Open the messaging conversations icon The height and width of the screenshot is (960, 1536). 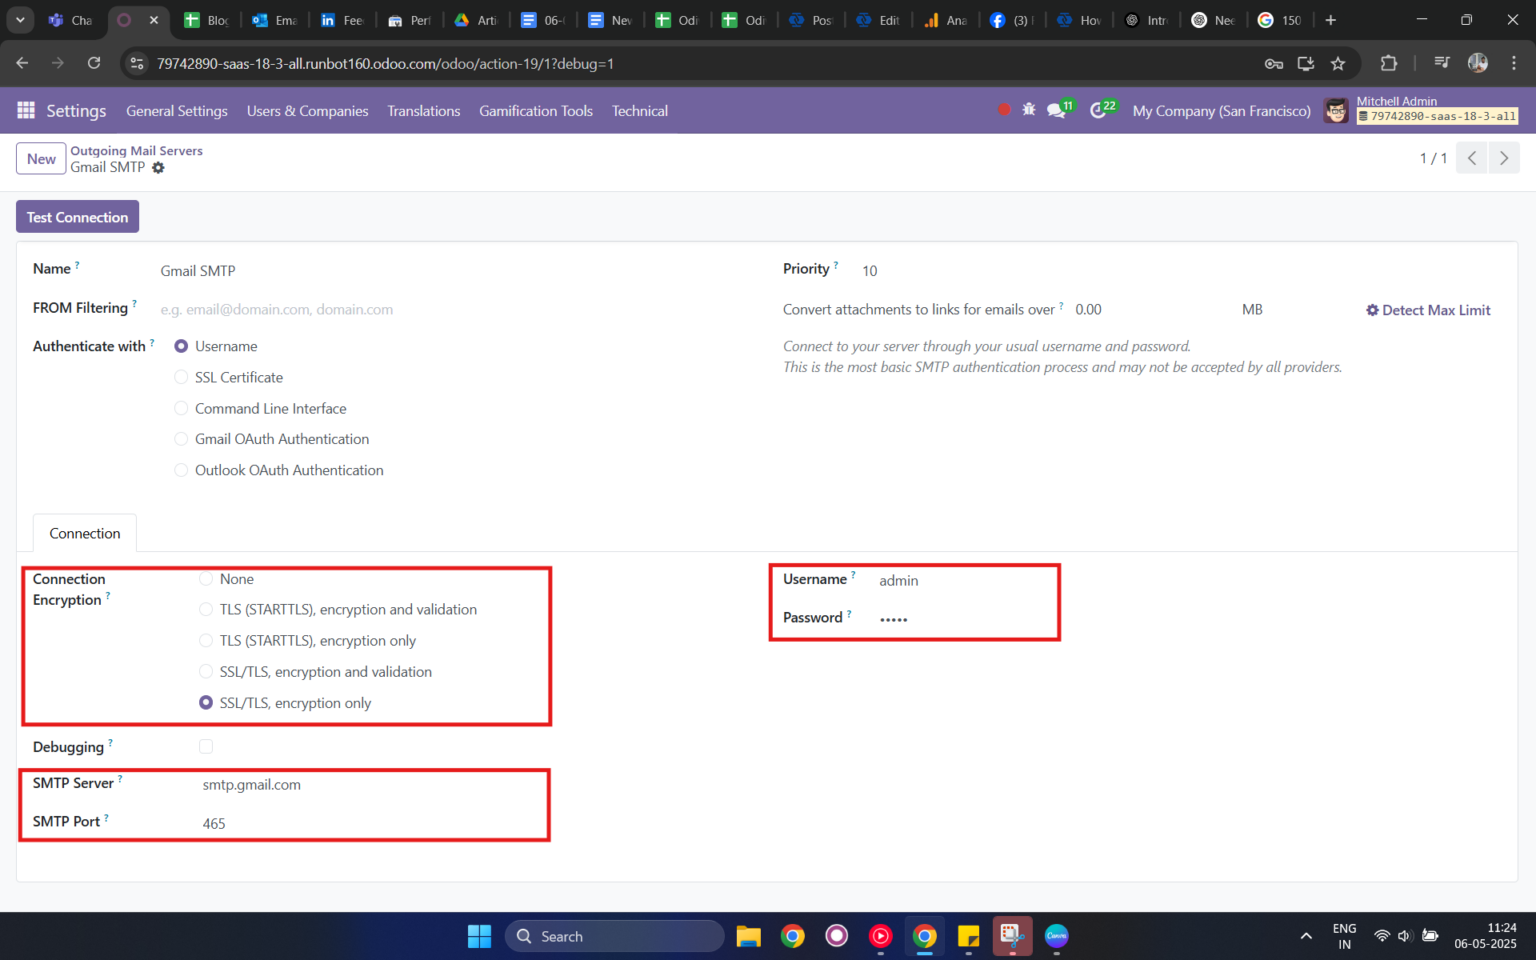pyautogui.click(x=1057, y=110)
